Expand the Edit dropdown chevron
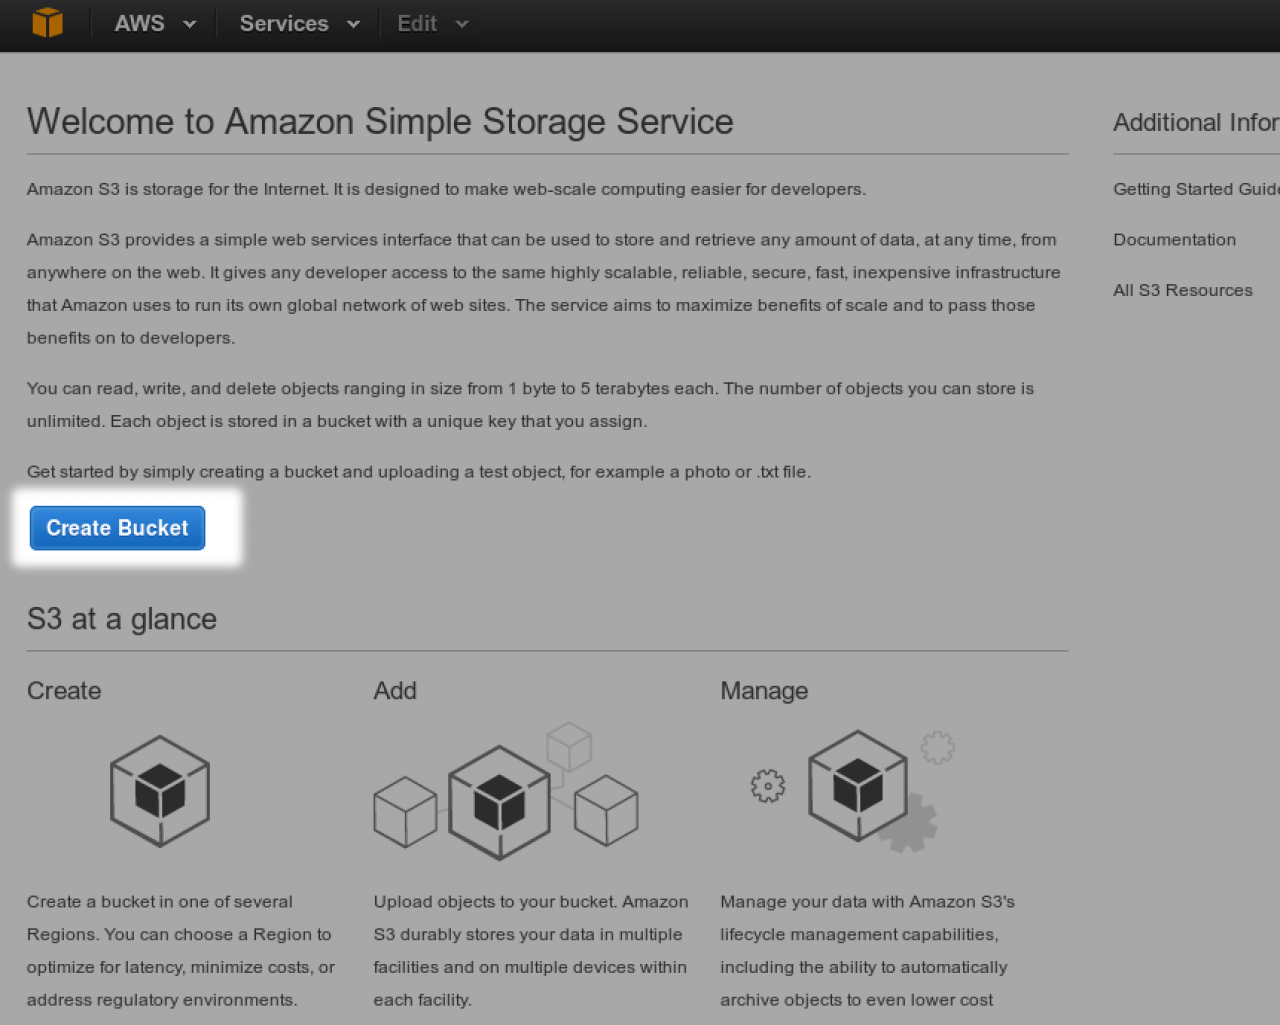Viewport: 1280px width, 1025px height. click(461, 24)
